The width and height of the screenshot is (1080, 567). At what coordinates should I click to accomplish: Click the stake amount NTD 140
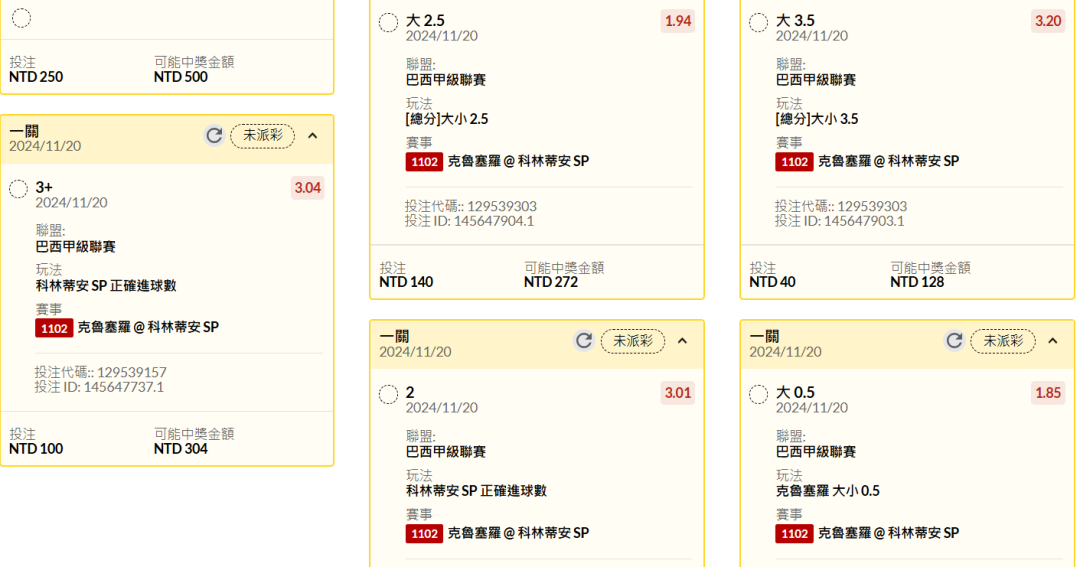pyautogui.click(x=406, y=282)
